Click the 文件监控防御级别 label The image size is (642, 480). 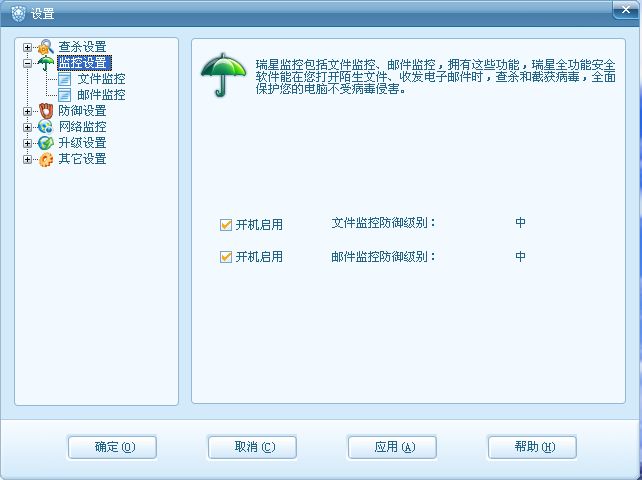[x=383, y=223]
